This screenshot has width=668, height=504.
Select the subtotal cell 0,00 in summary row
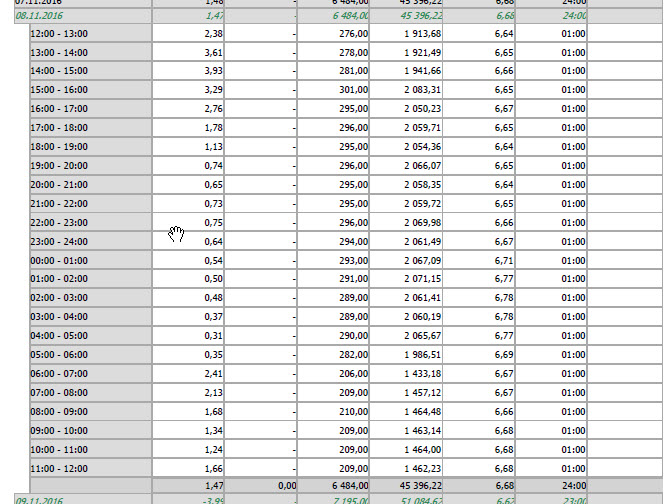(x=261, y=486)
